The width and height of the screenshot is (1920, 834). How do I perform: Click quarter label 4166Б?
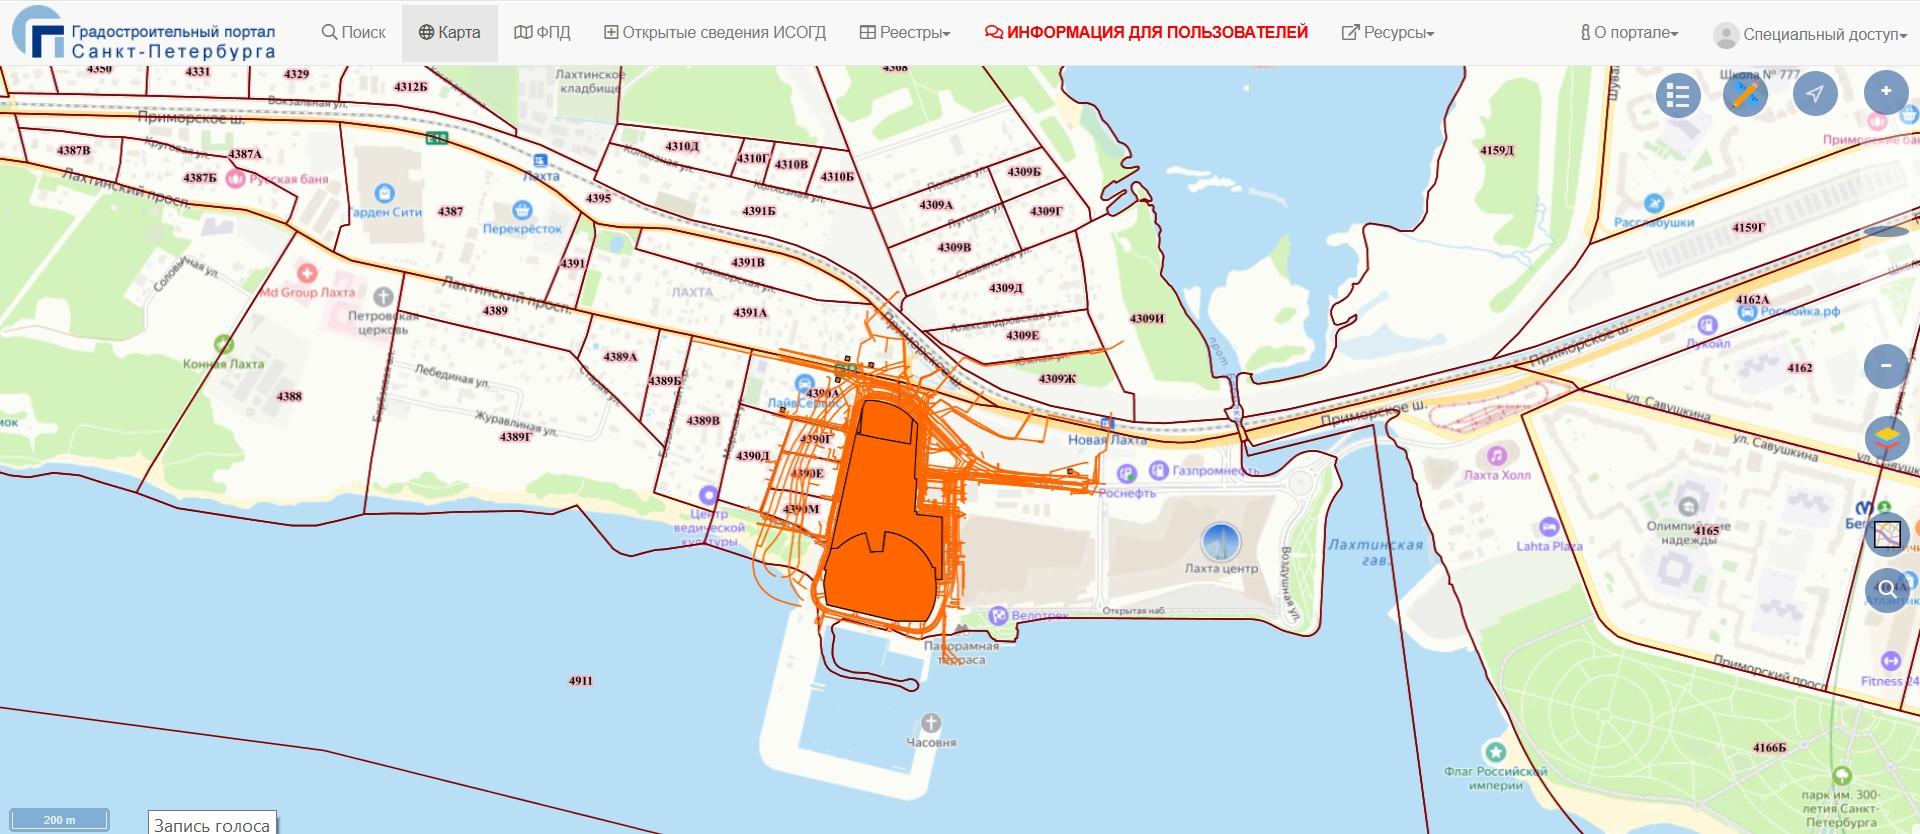(x=1769, y=748)
